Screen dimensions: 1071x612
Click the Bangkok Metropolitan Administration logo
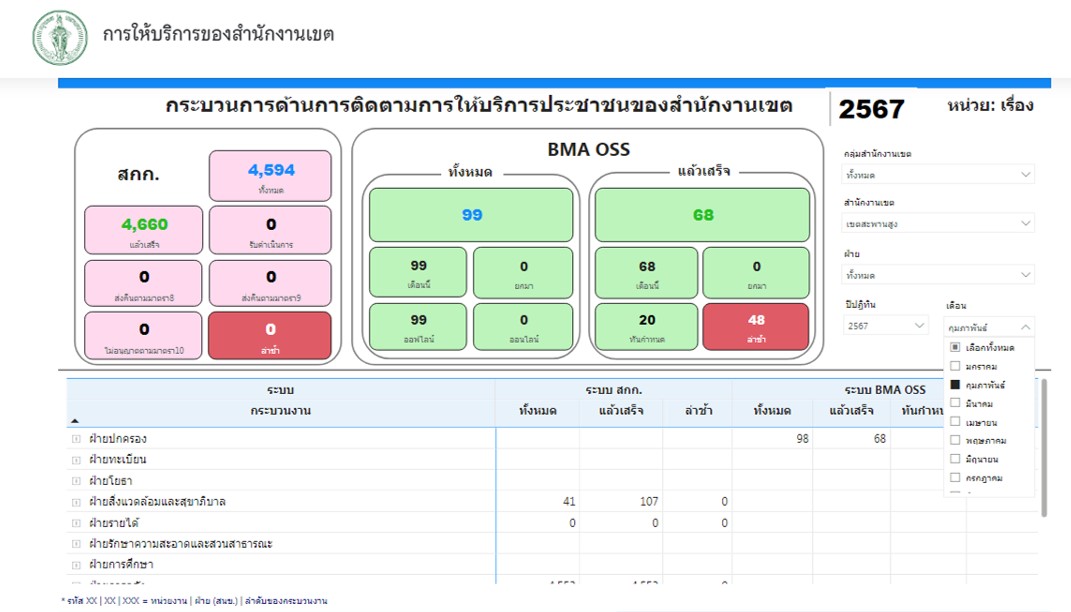coord(60,38)
